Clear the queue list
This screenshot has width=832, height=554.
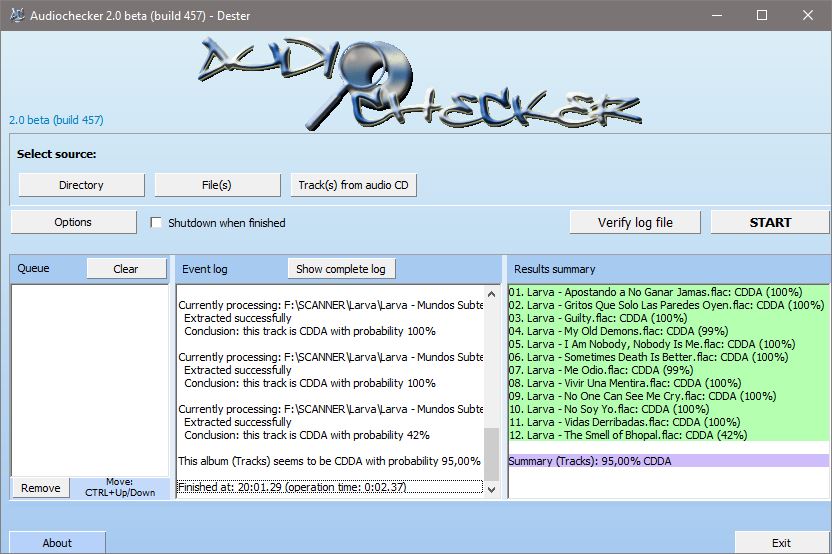coord(126,269)
